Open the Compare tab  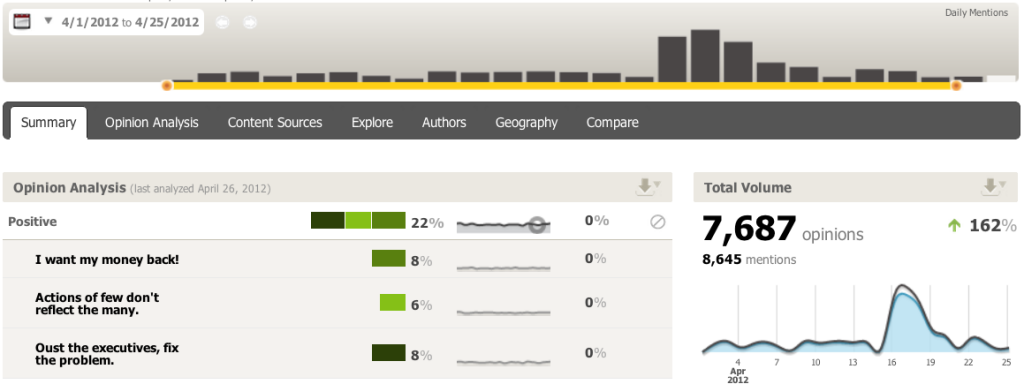point(613,123)
